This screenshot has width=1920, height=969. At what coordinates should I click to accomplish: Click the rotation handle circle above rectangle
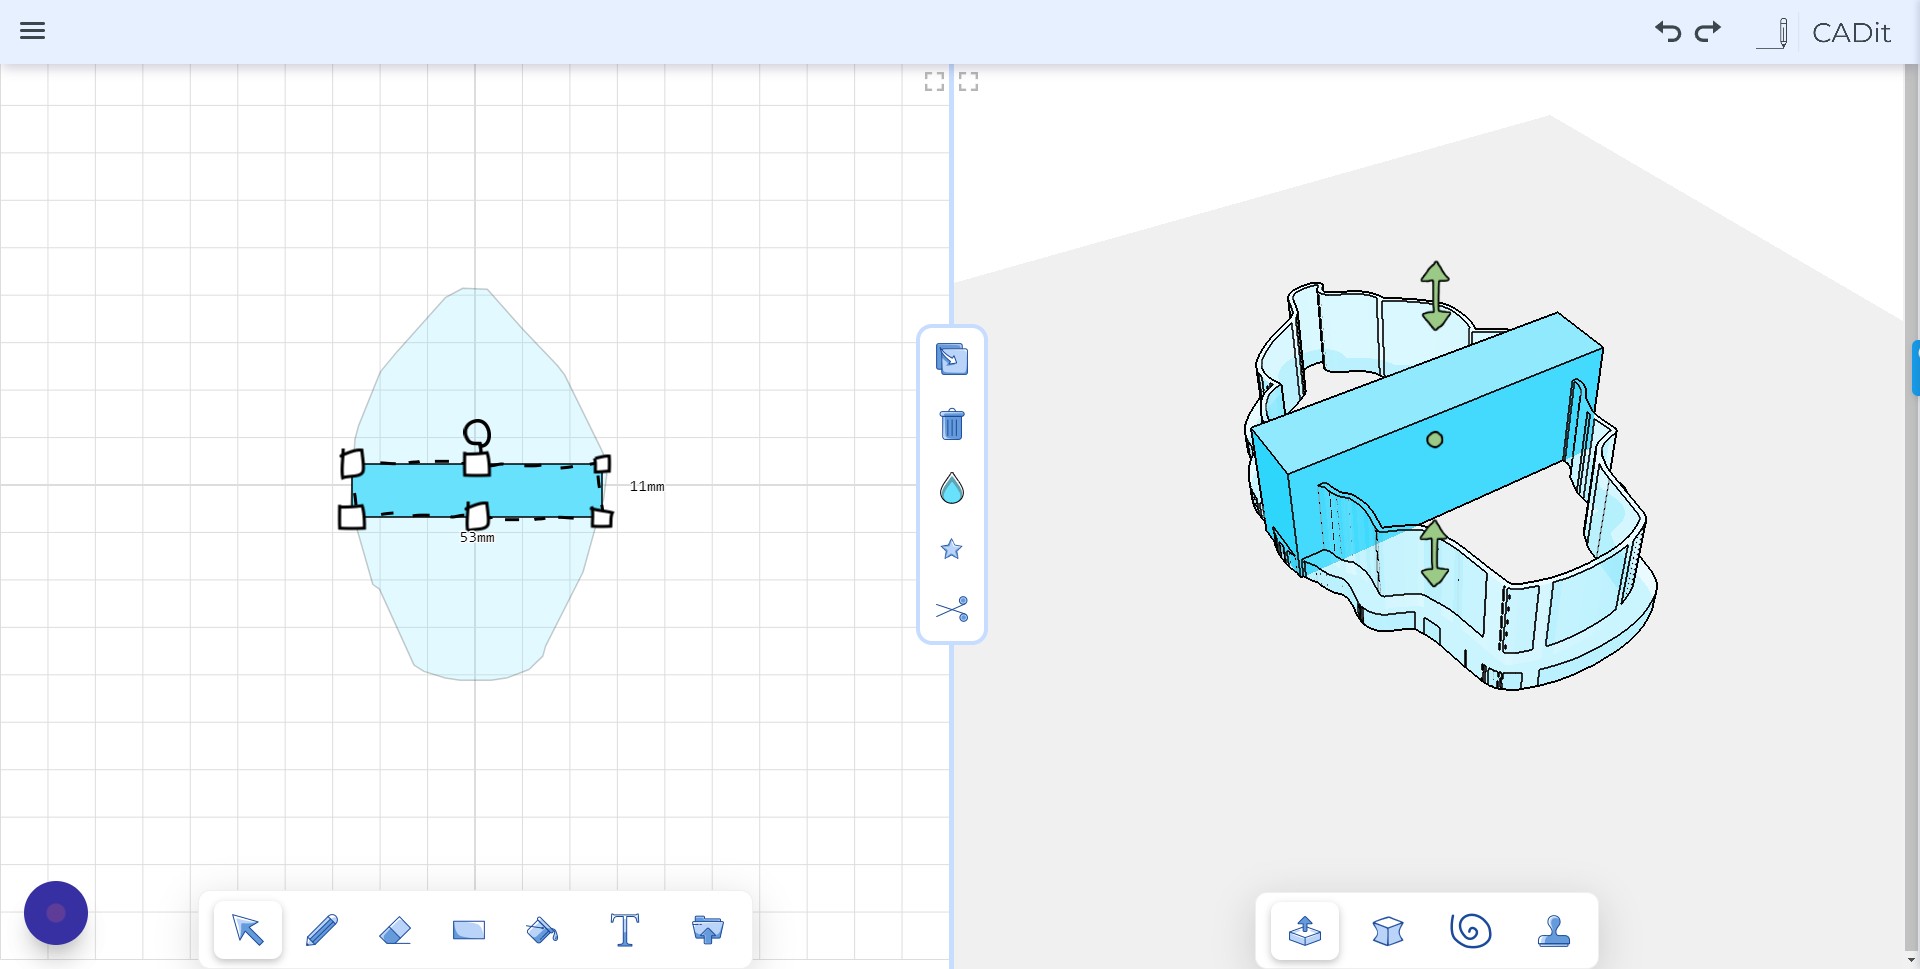pos(477,433)
